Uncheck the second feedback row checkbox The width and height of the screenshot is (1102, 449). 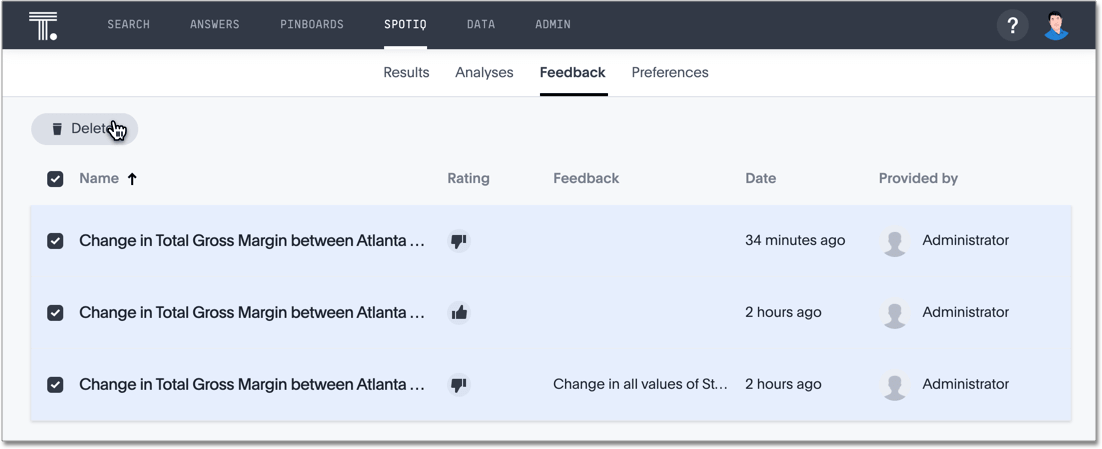pos(55,313)
